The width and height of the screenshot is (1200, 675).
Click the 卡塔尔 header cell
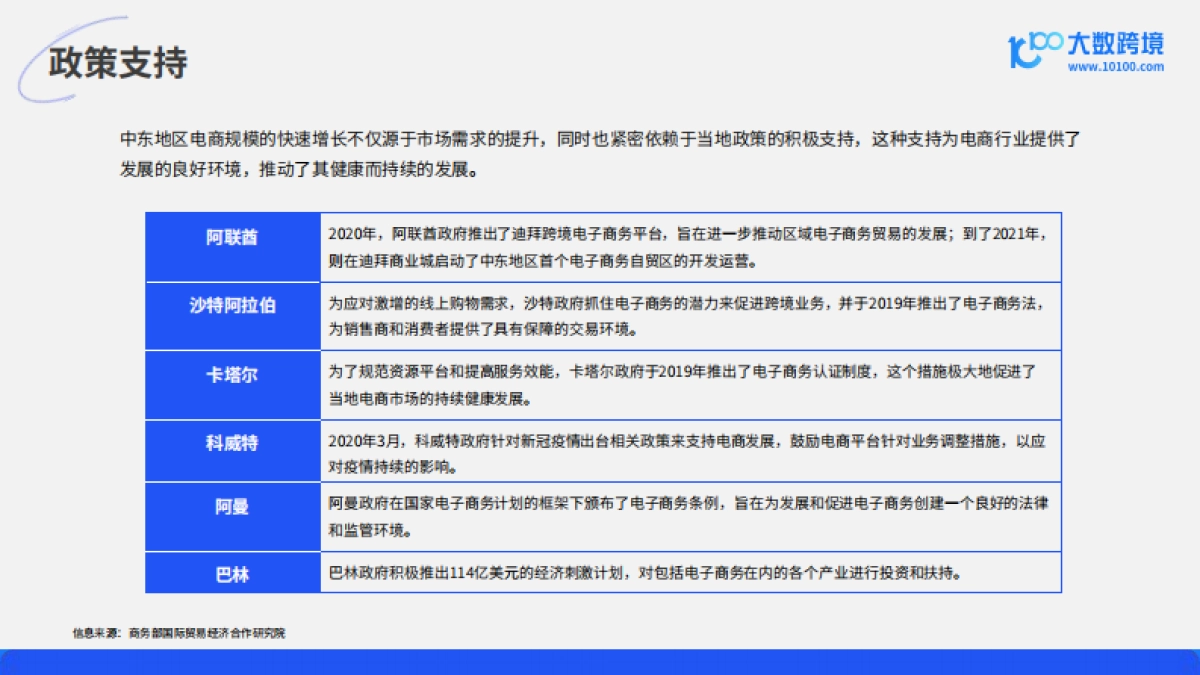tap(232, 375)
